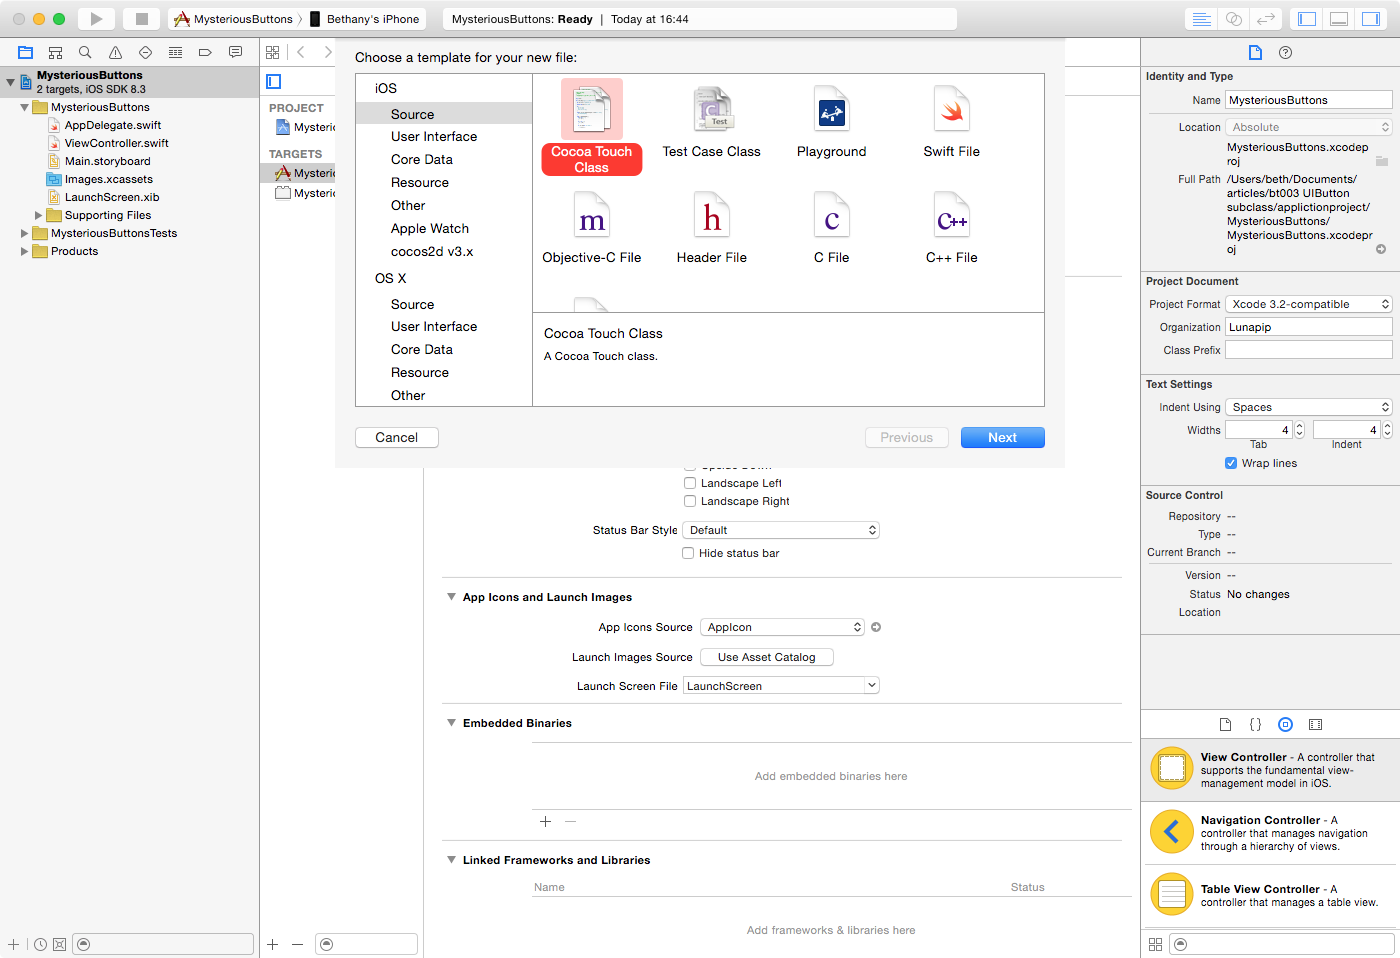Collapse App Icons and Launch Images section
Screen dimensions: 1400x958
(x=451, y=597)
